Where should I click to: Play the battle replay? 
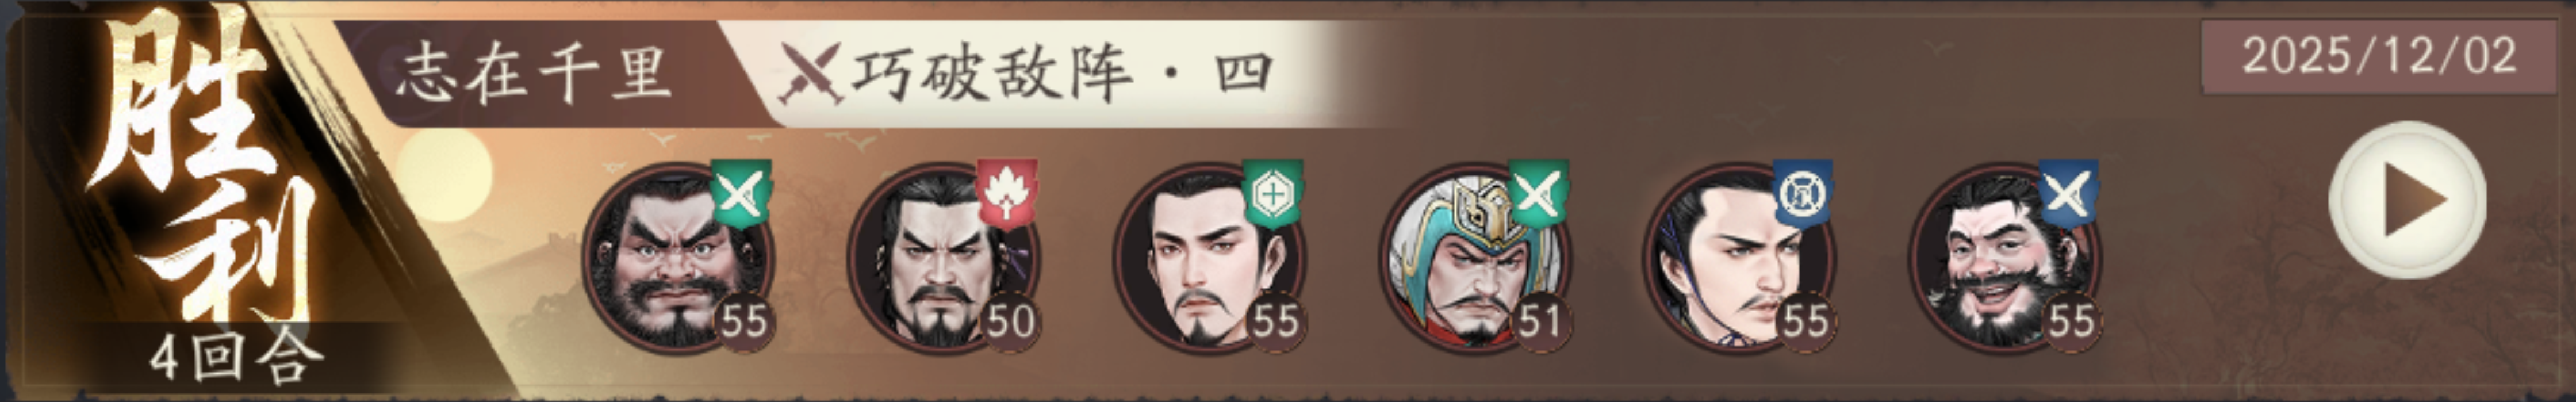(x=2408, y=200)
